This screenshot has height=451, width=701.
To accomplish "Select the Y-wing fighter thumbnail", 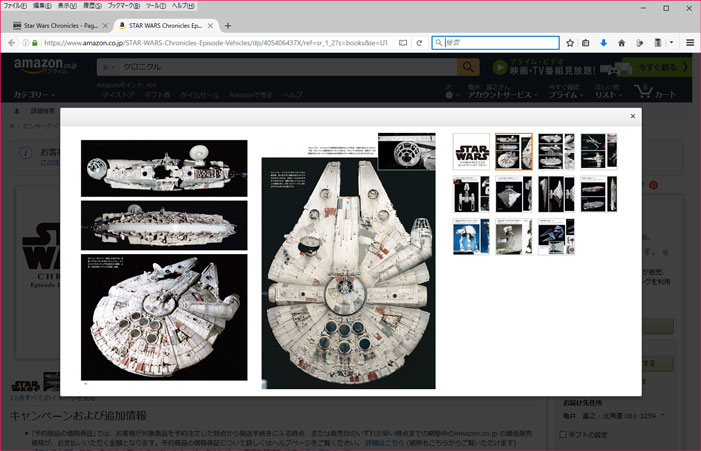I will click(x=471, y=194).
